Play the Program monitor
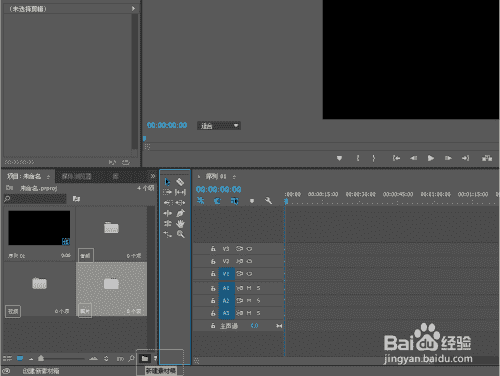 click(x=431, y=158)
